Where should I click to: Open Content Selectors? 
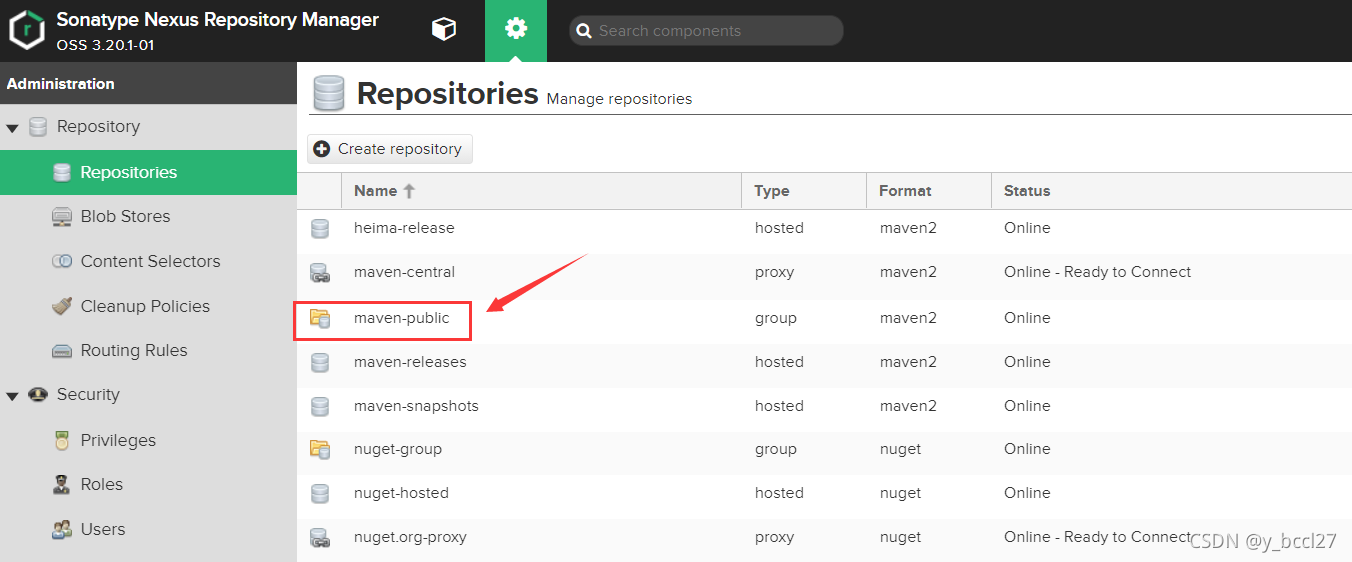[x=150, y=261]
